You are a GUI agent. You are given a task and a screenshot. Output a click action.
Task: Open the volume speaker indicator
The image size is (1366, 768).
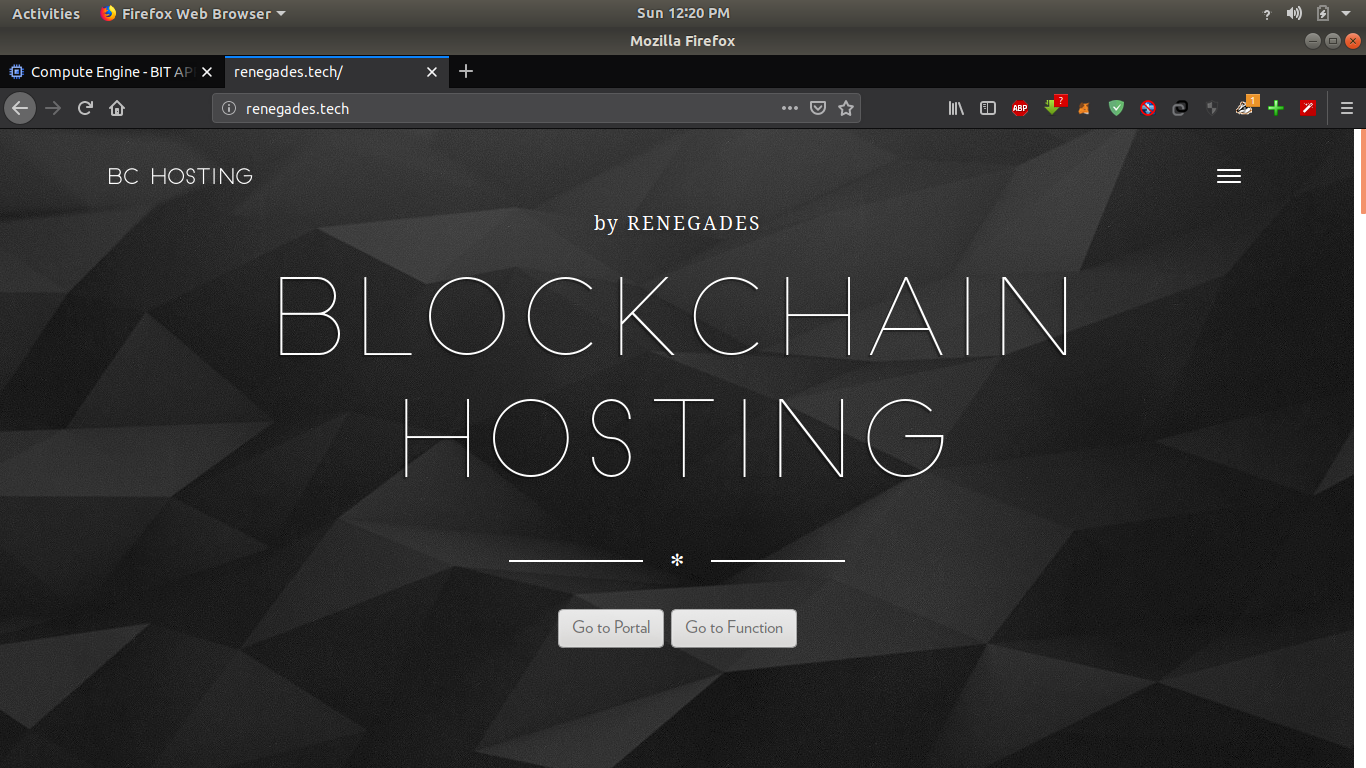[1294, 14]
